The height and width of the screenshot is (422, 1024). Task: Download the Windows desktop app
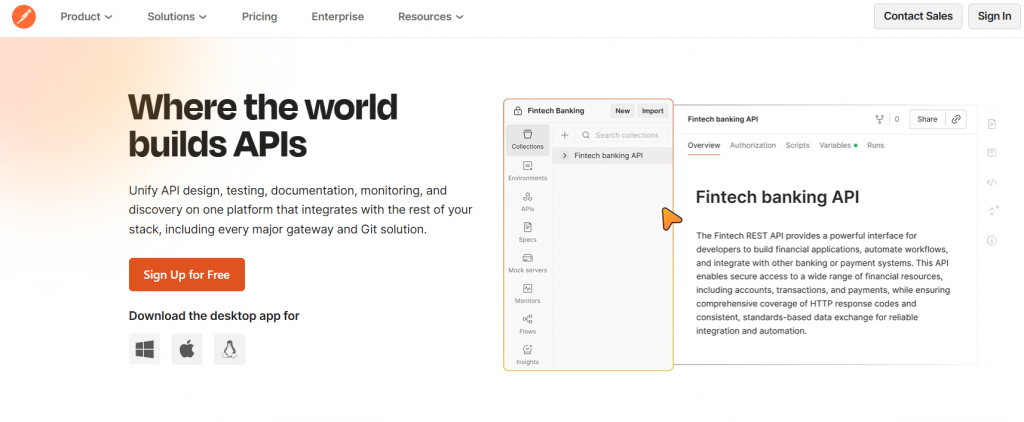[x=144, y=349]
